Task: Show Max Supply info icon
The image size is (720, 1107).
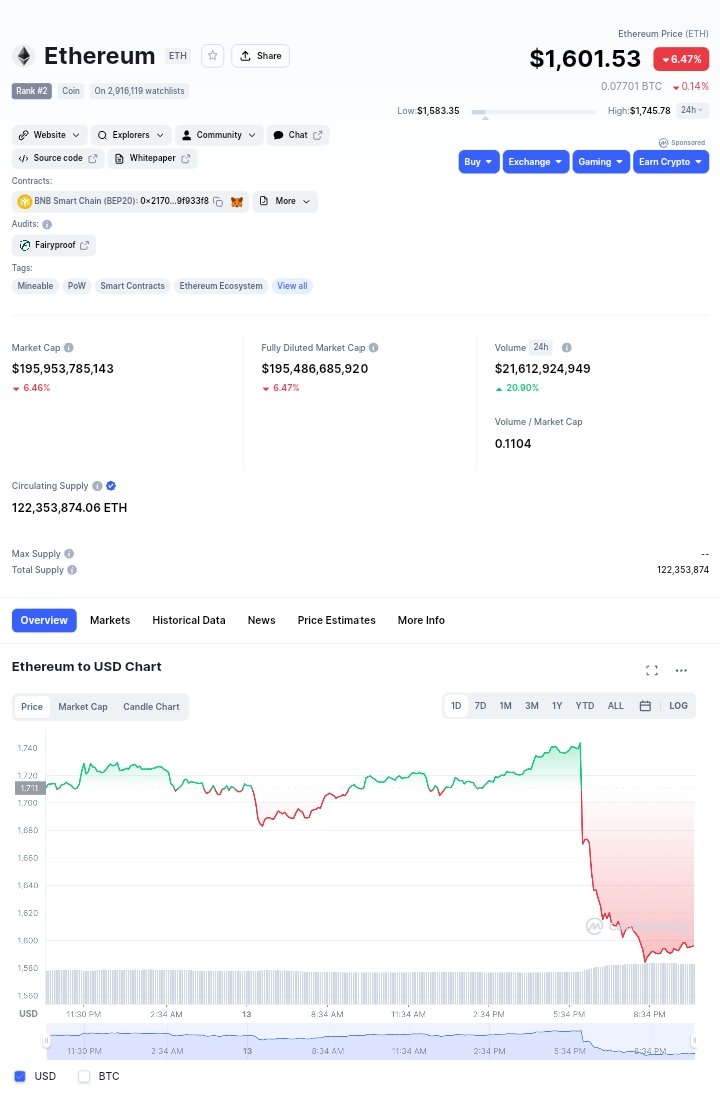Action: pos(69,554)
